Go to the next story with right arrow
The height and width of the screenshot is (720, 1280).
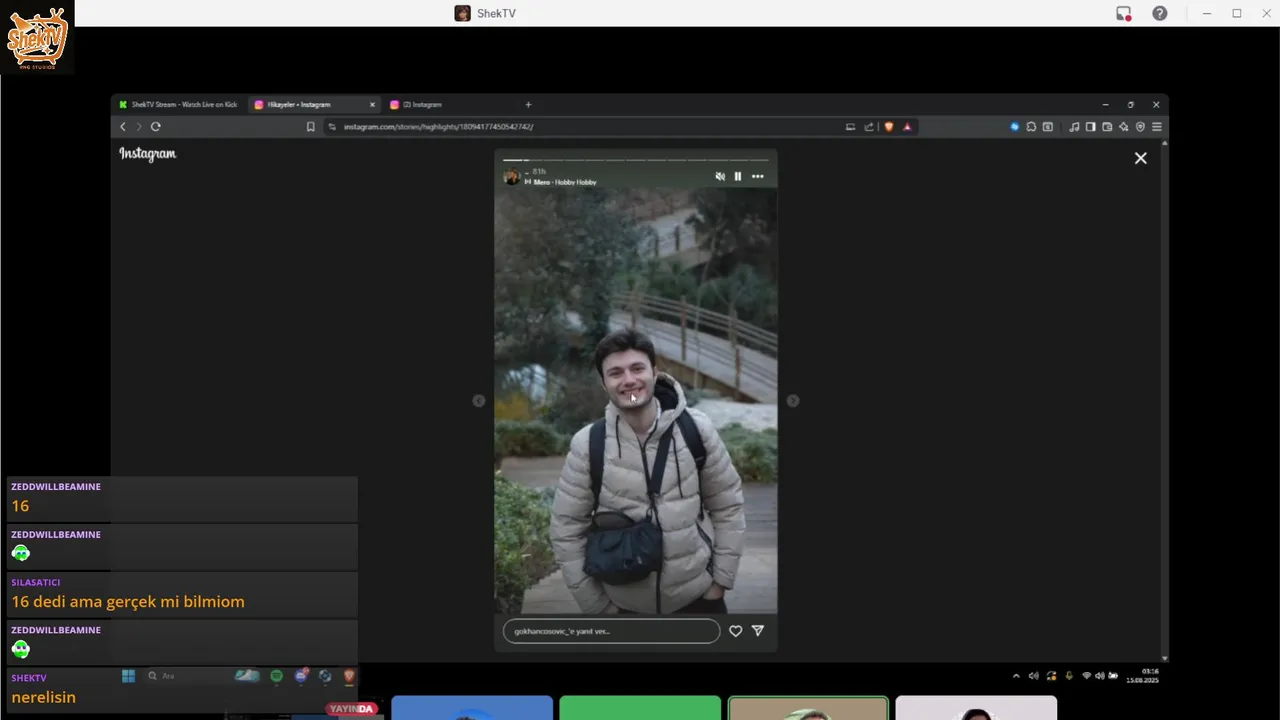pyautogui.click(x=793, y=401)
